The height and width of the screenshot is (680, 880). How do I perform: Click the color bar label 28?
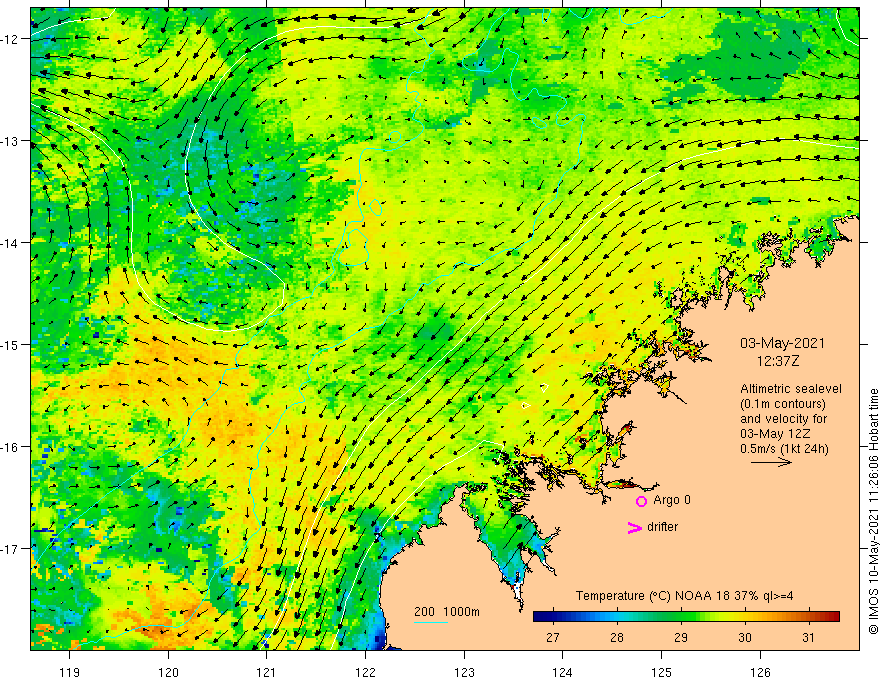[617, 638]
